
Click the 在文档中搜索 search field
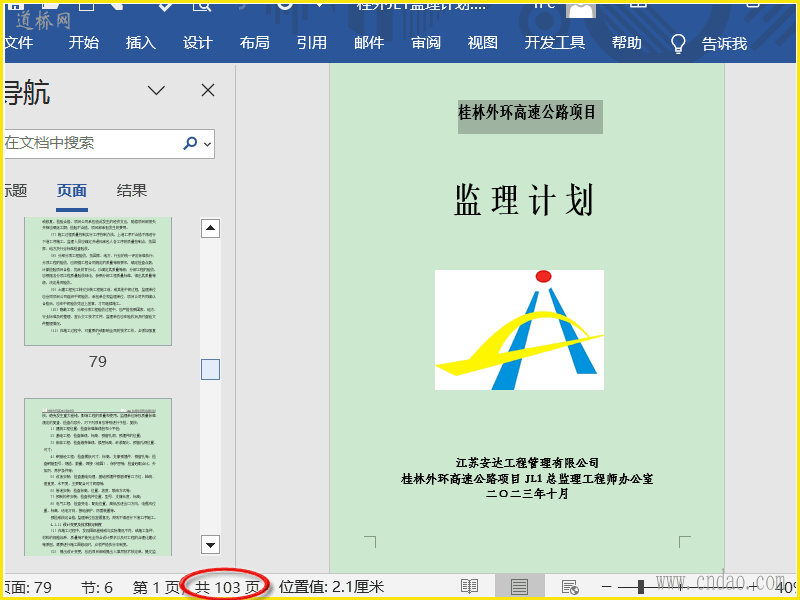(x=92, y=143)
